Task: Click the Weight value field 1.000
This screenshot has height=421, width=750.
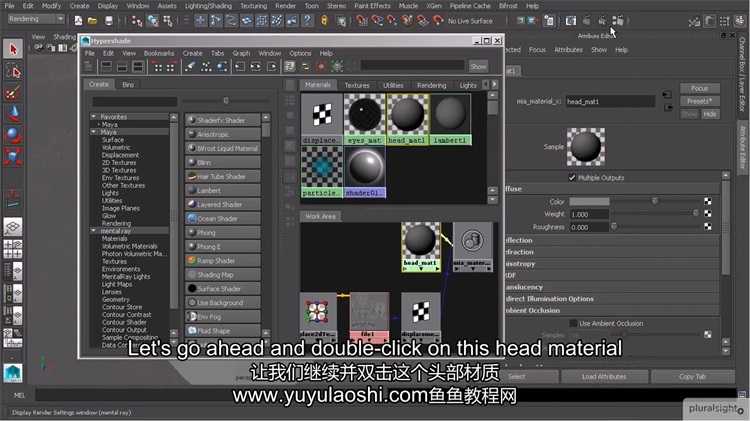Action: click(589, 214)
